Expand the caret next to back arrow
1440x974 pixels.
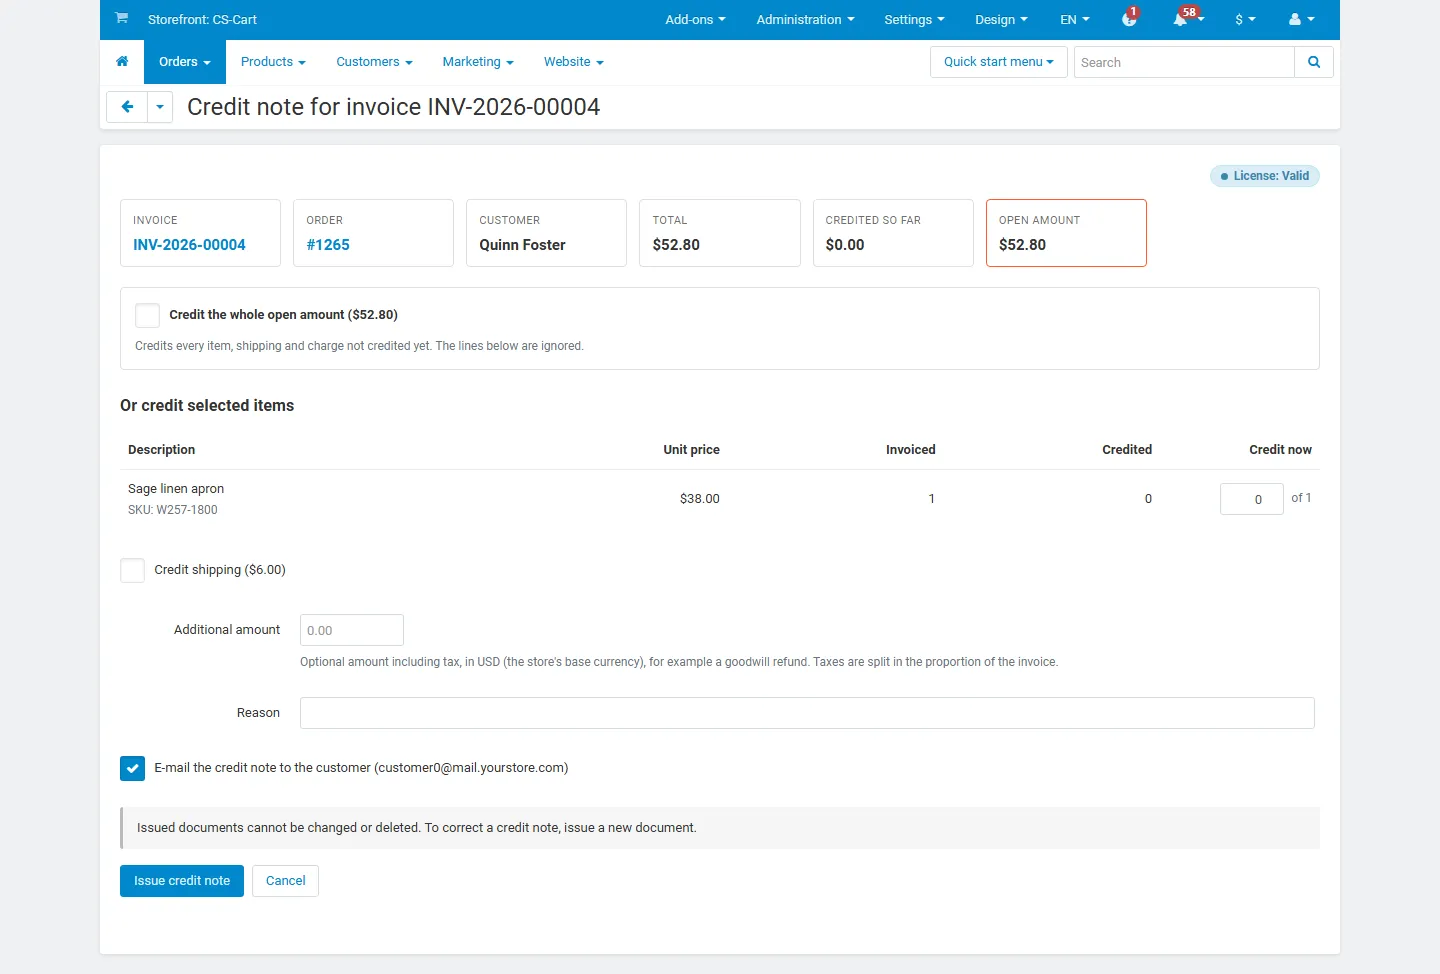coord(160,107)
